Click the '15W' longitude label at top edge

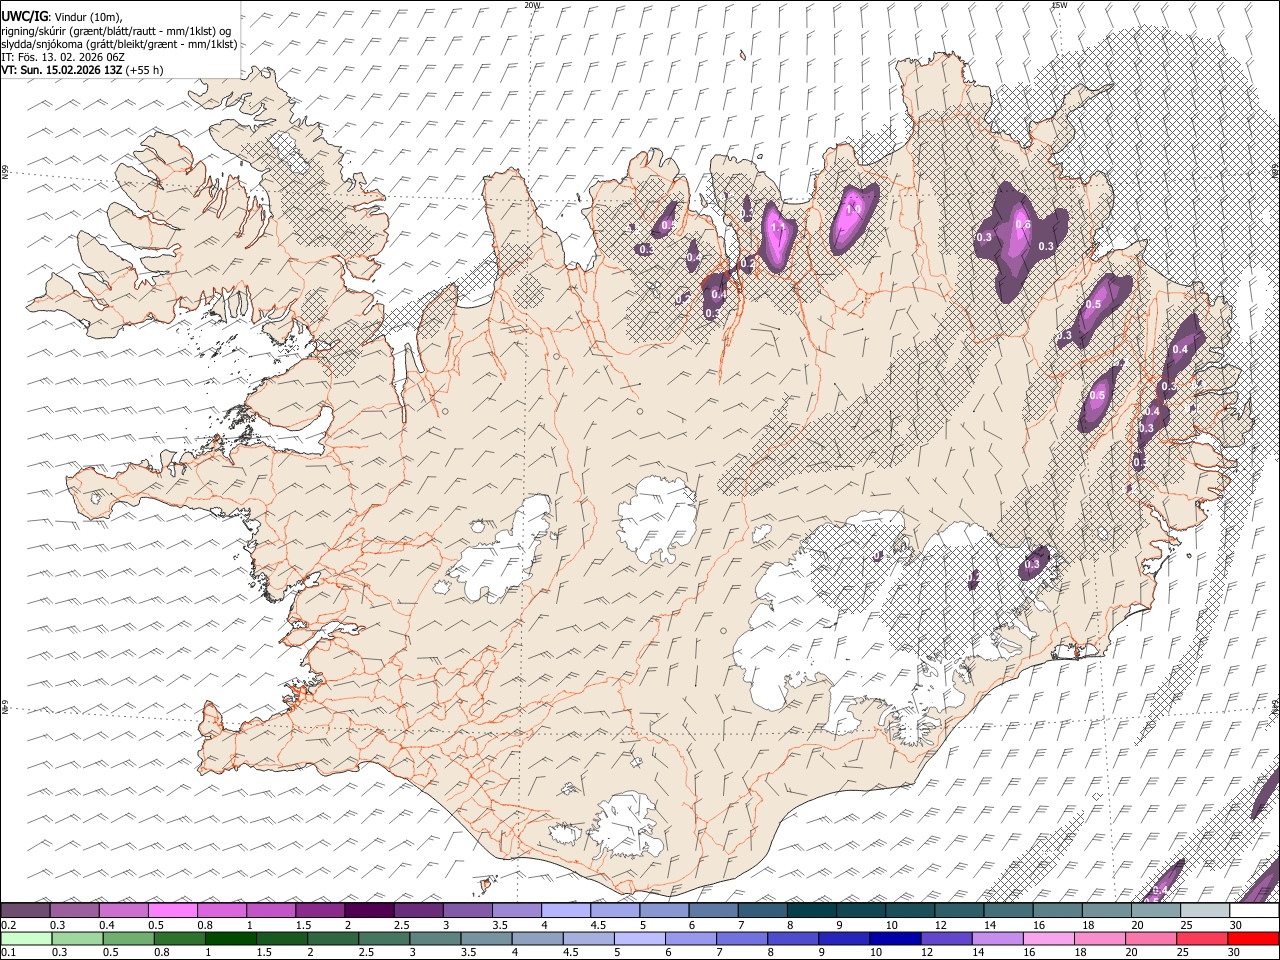point(1059,5)
